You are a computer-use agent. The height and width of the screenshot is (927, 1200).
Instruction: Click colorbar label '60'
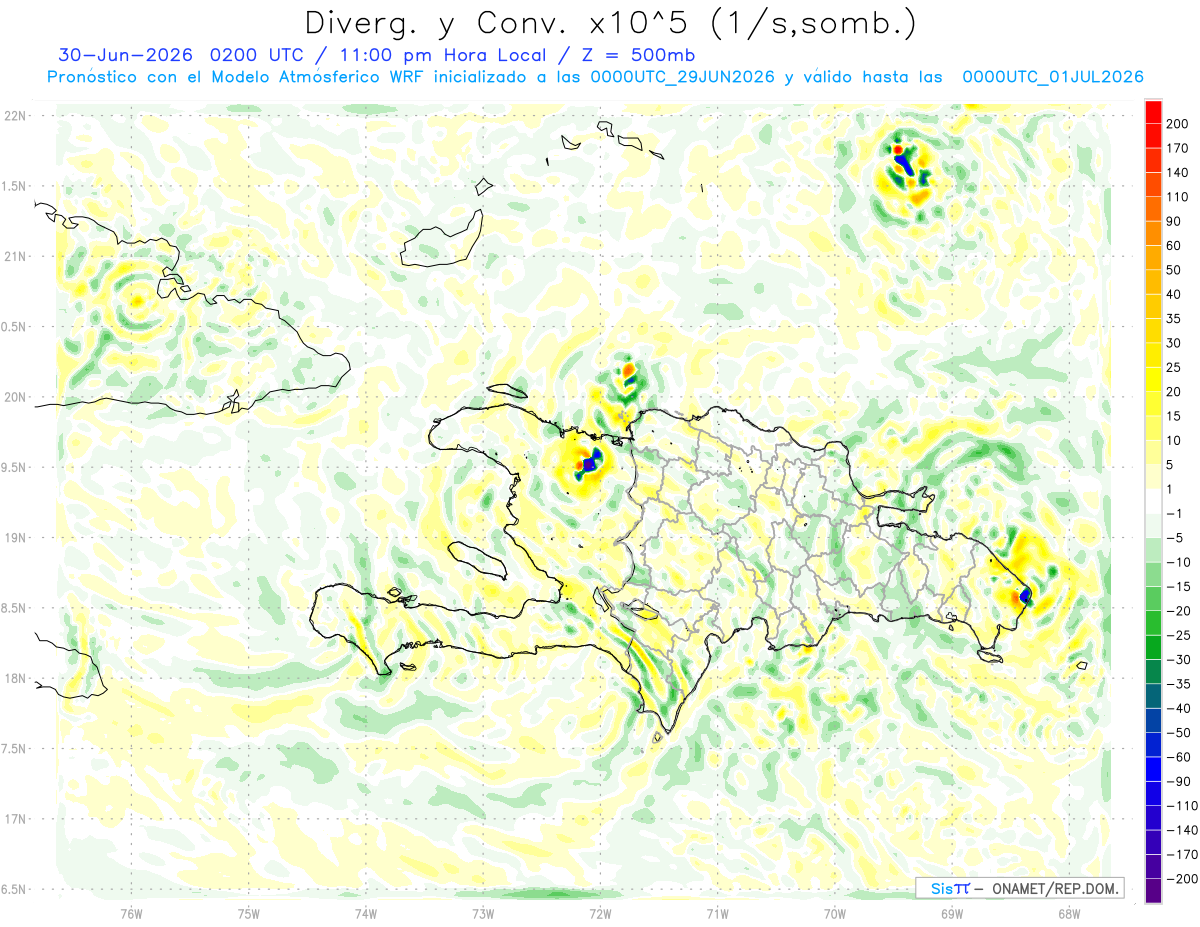pyautogui.click(x=1175, y=245)
